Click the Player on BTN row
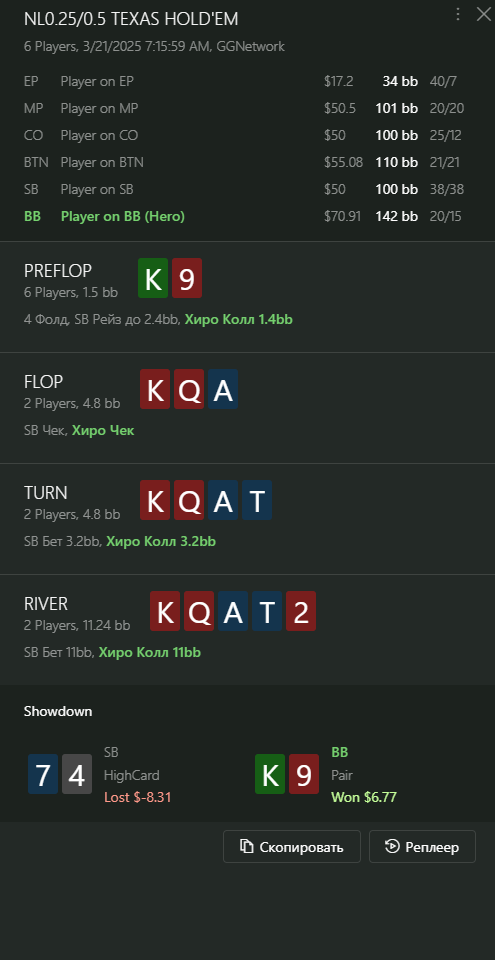495x960 pixels. point(248,162)
